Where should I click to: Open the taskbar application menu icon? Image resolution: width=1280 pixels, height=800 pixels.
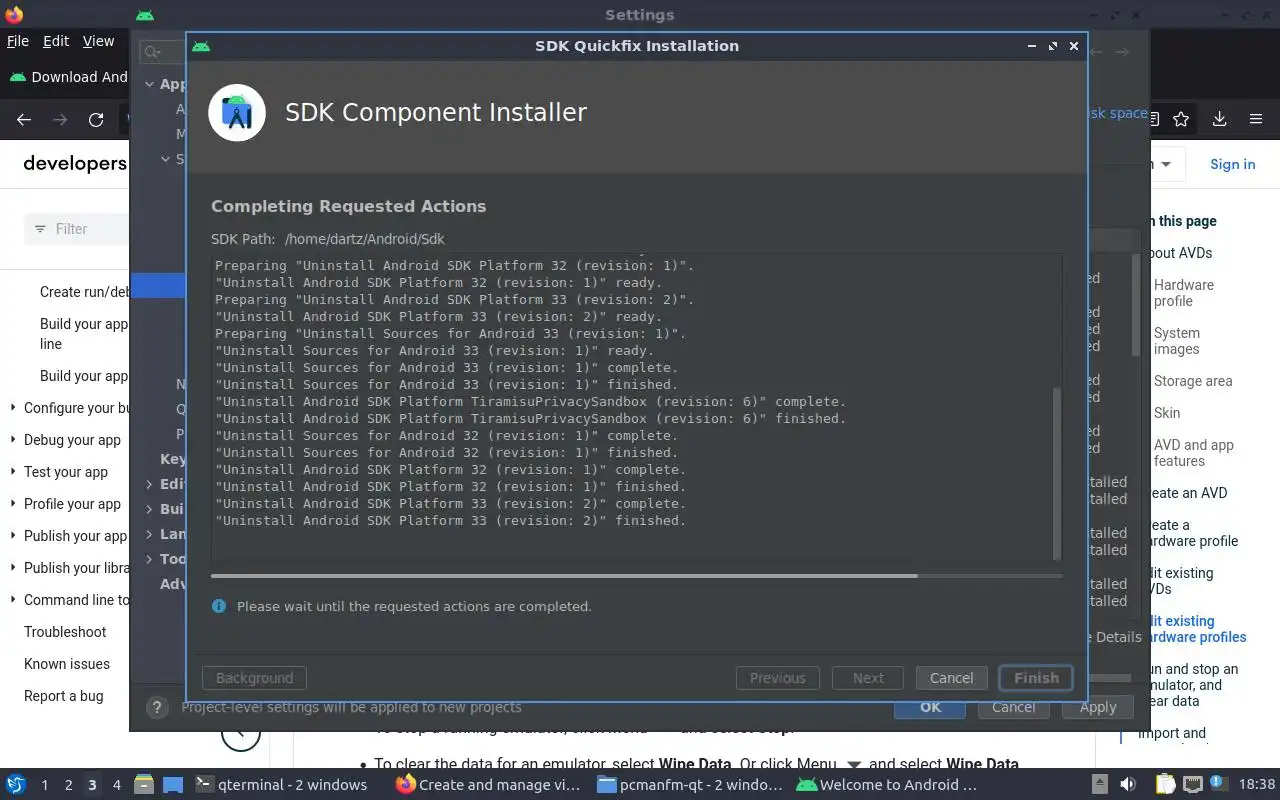(16, 785)
